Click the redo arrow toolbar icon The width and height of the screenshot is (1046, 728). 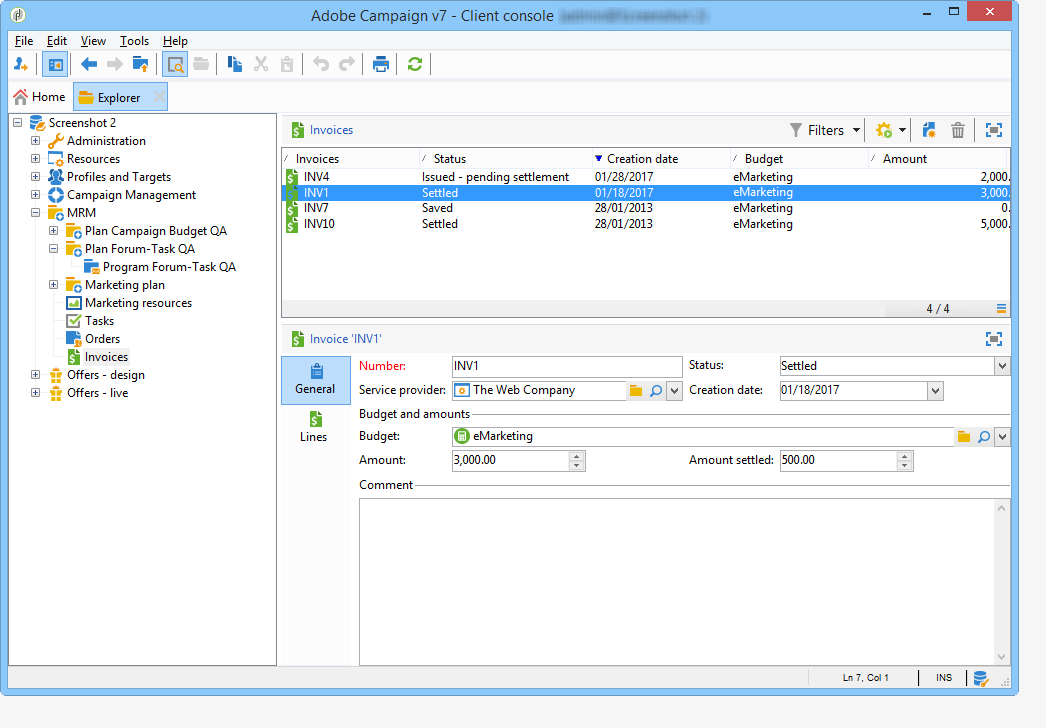(347, 65)
